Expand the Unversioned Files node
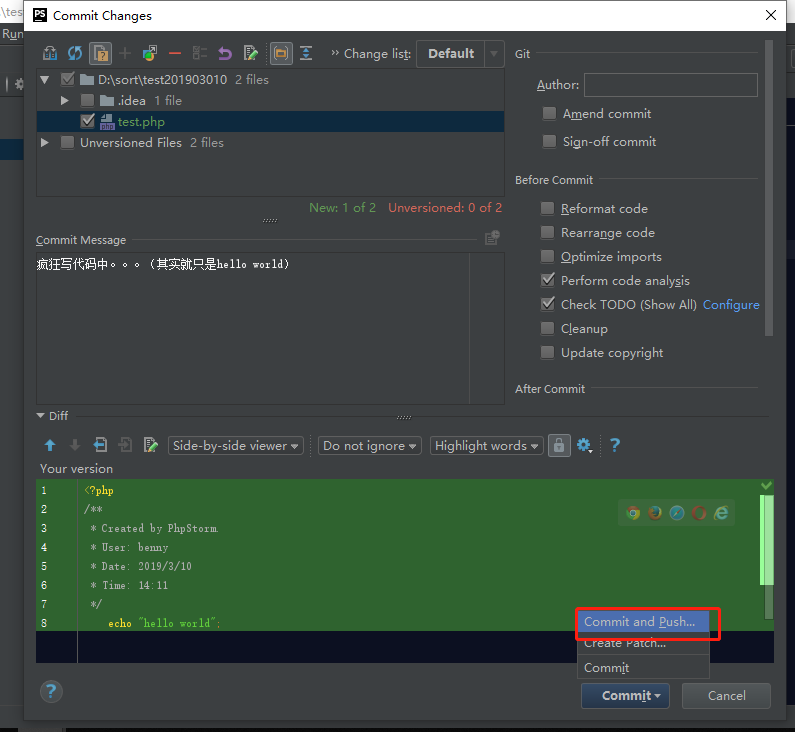795x732 pixels. [x=45, y=142]
